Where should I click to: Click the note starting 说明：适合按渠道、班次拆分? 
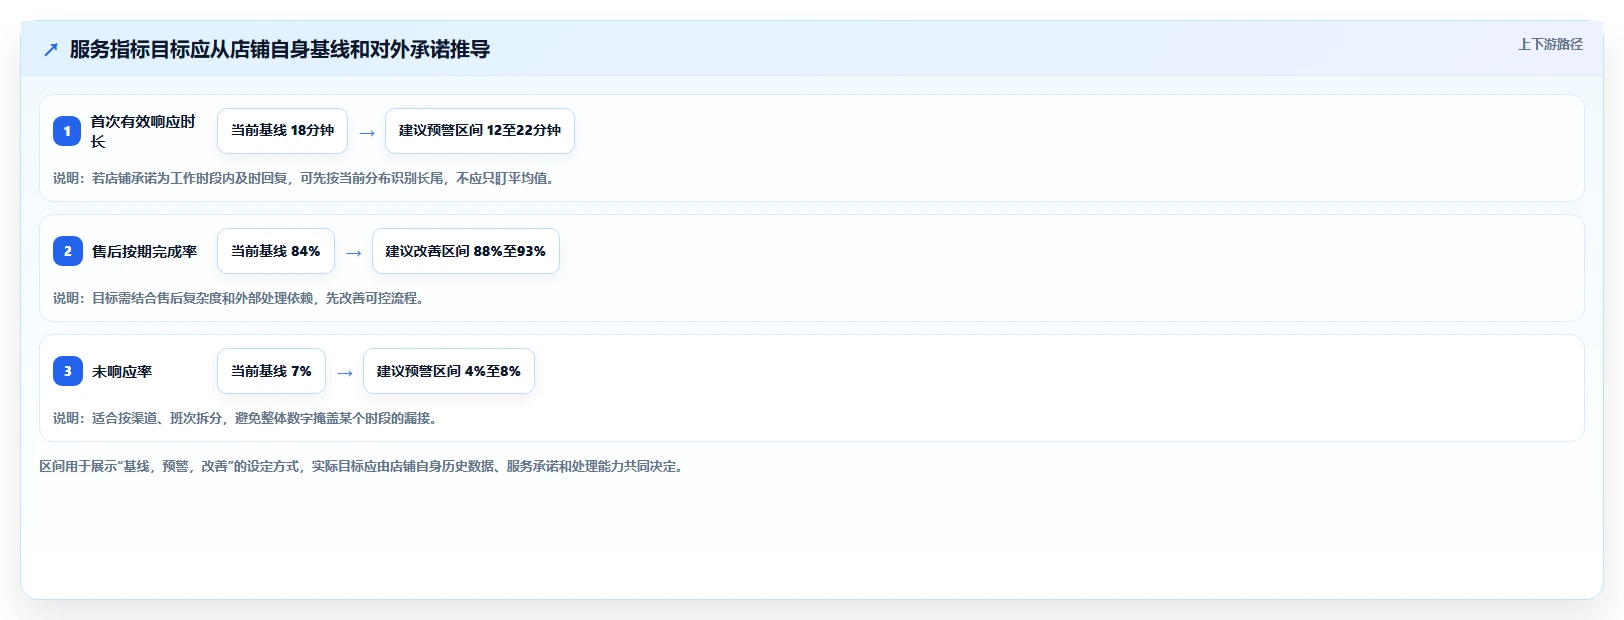(246, 418)
